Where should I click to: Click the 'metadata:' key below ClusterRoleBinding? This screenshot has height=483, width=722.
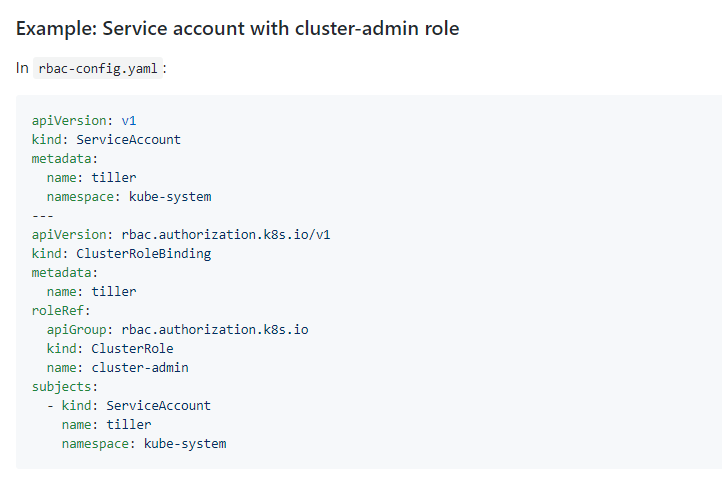click(65, 272)
